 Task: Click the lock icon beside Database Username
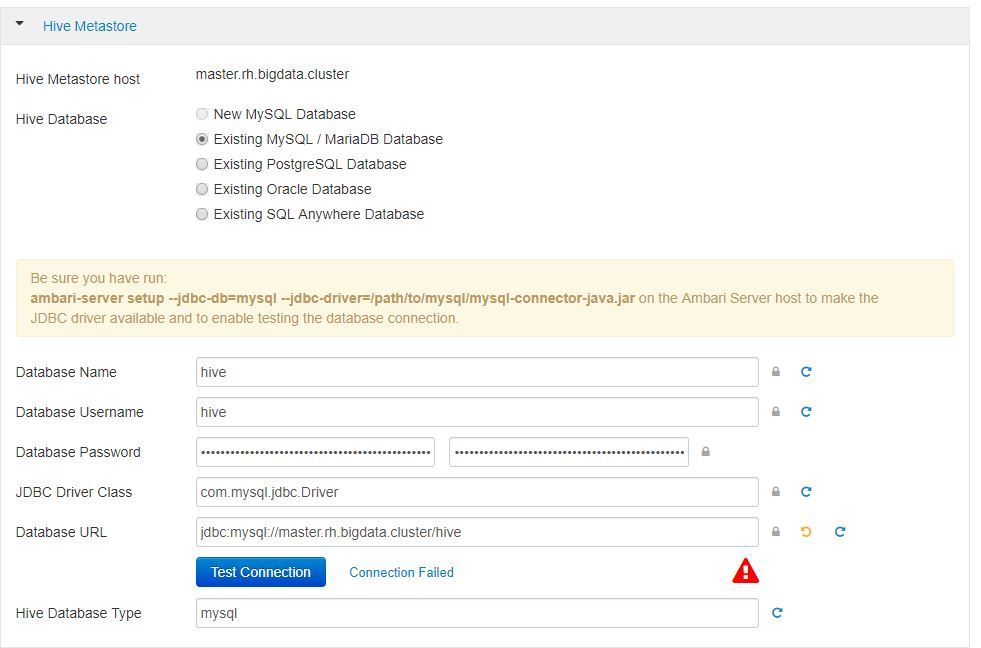(775, 412)
